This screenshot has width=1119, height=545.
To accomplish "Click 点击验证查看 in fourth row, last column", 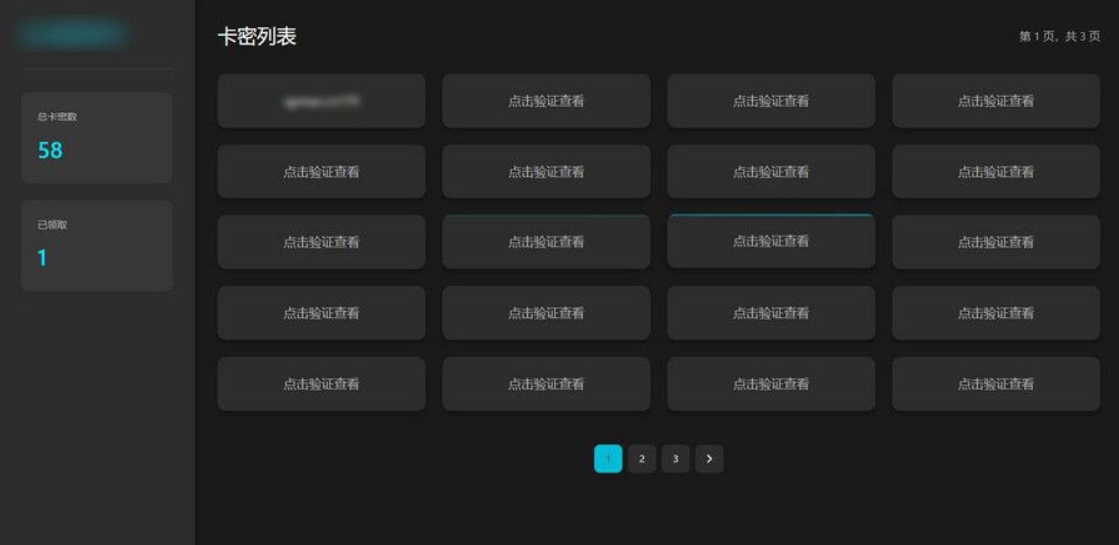I will point(996,313).
